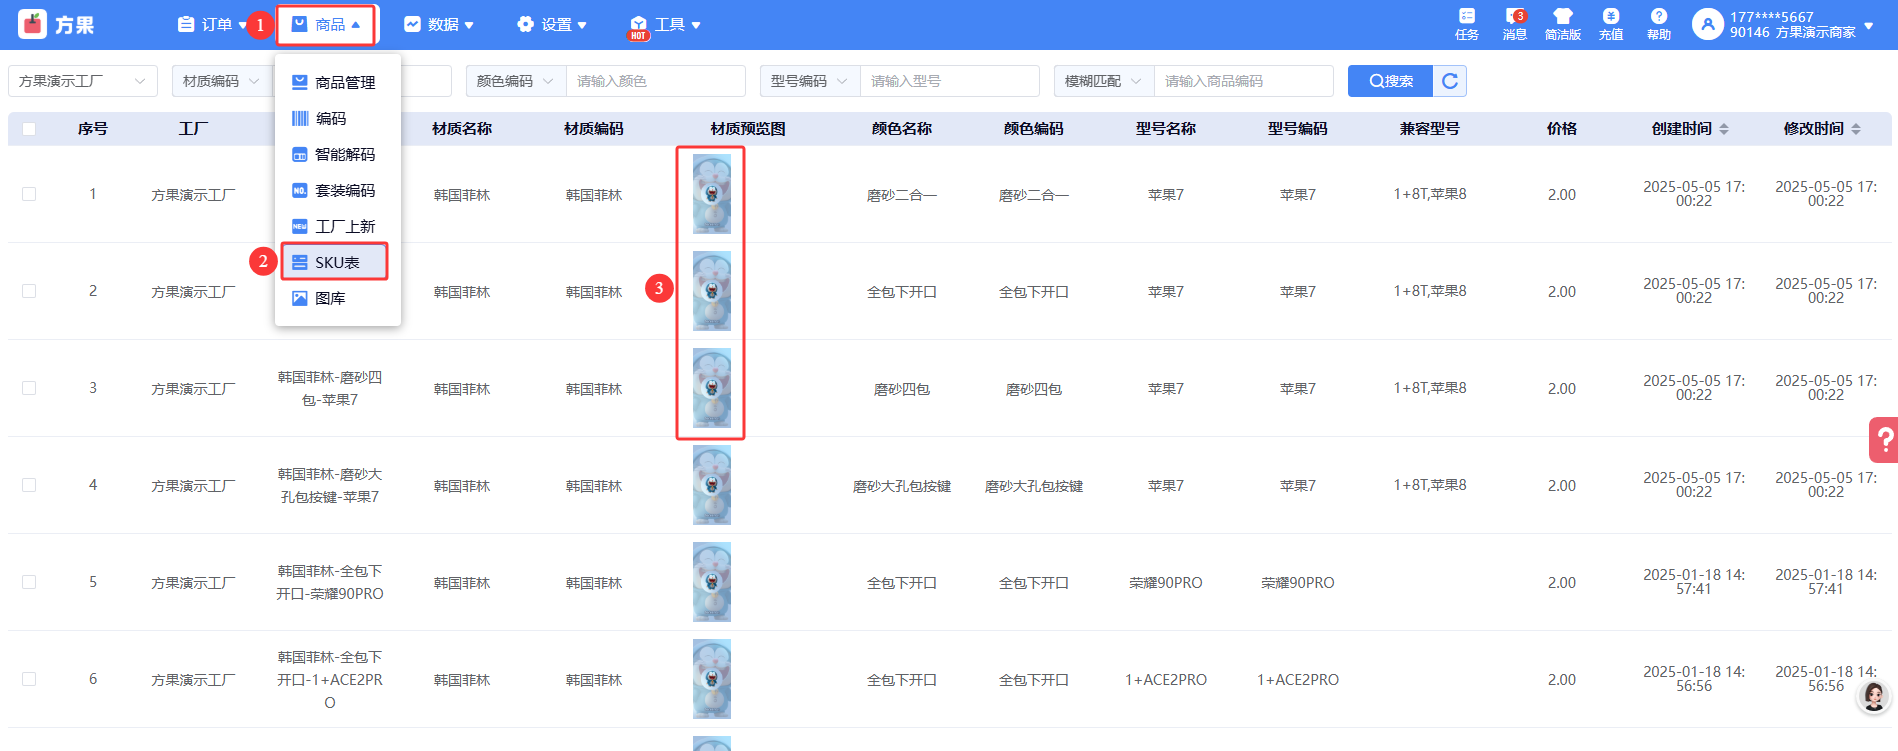The width and height of the screenshot is (1898, 751).
Task: Expand the 模糊匹配 match-mode dropdown
Action: tap(1104, 81)
